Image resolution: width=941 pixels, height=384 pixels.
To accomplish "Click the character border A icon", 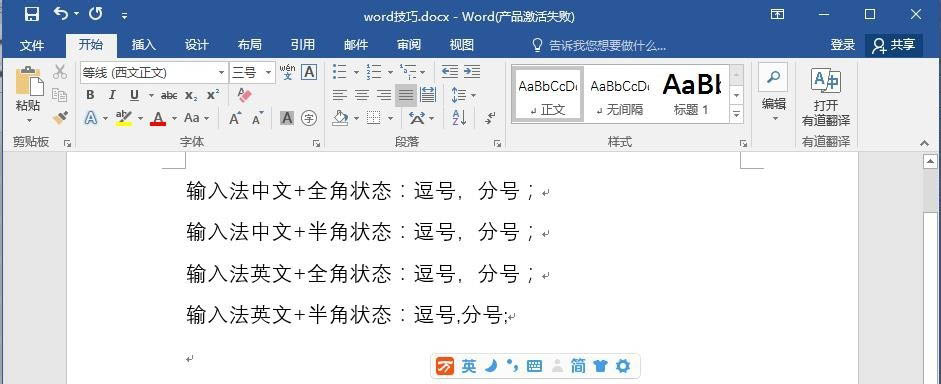I will click(309, 73).
